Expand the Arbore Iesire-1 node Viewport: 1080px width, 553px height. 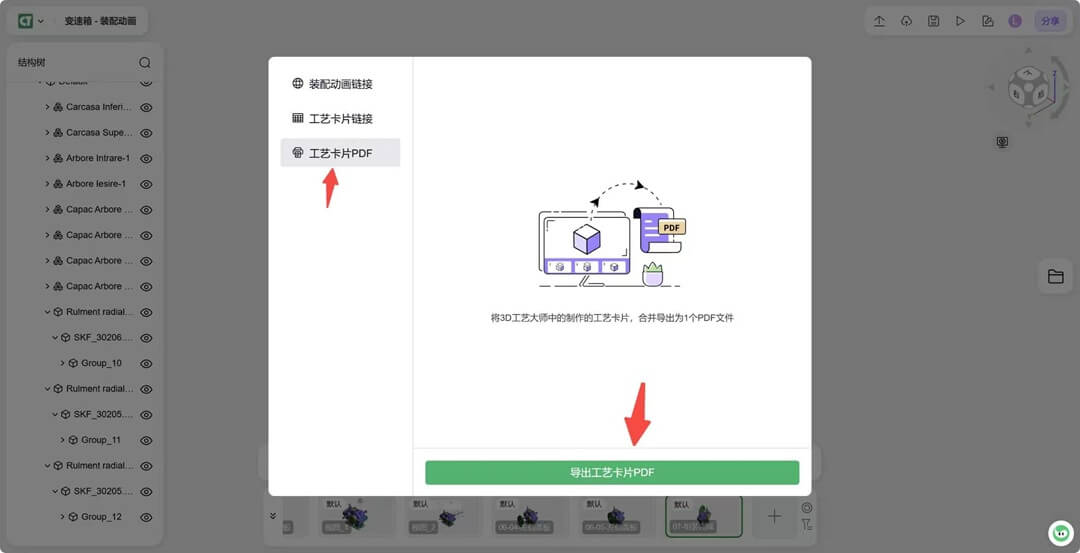tap(48, 184)
